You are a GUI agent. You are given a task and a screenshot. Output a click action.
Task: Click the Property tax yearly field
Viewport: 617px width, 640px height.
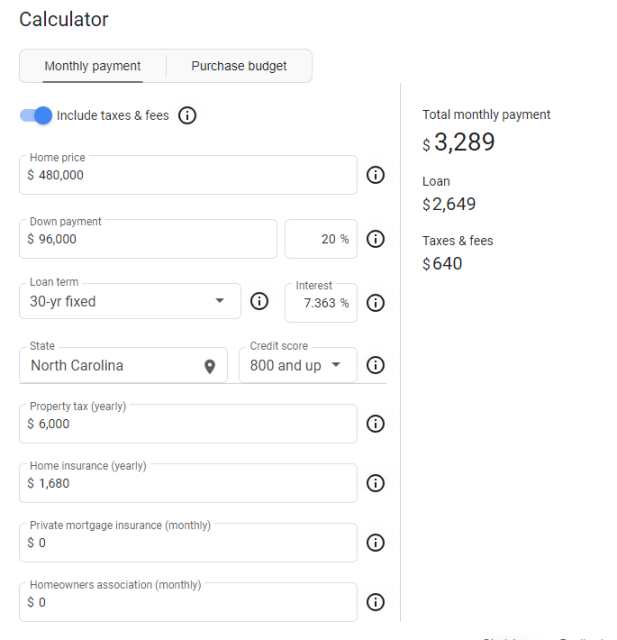click(188, 424)
